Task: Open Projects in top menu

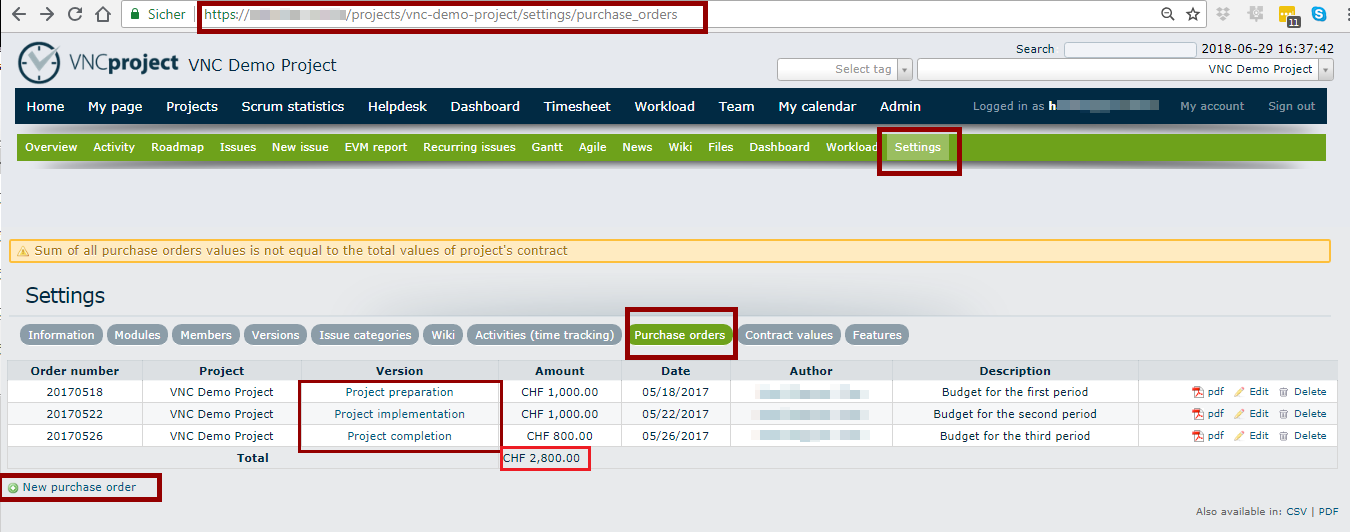Action: point(192,106)
